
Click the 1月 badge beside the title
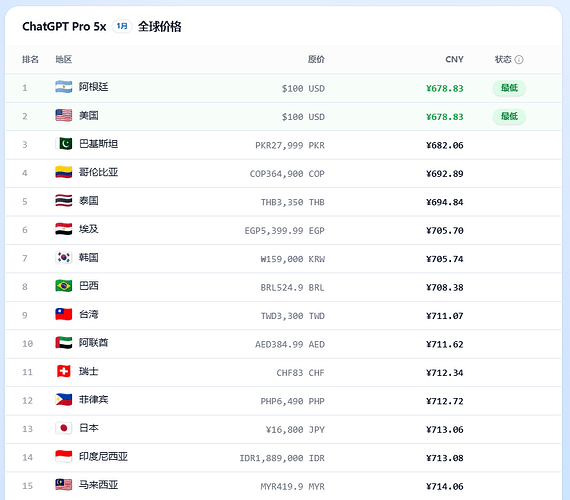(122, 26)
